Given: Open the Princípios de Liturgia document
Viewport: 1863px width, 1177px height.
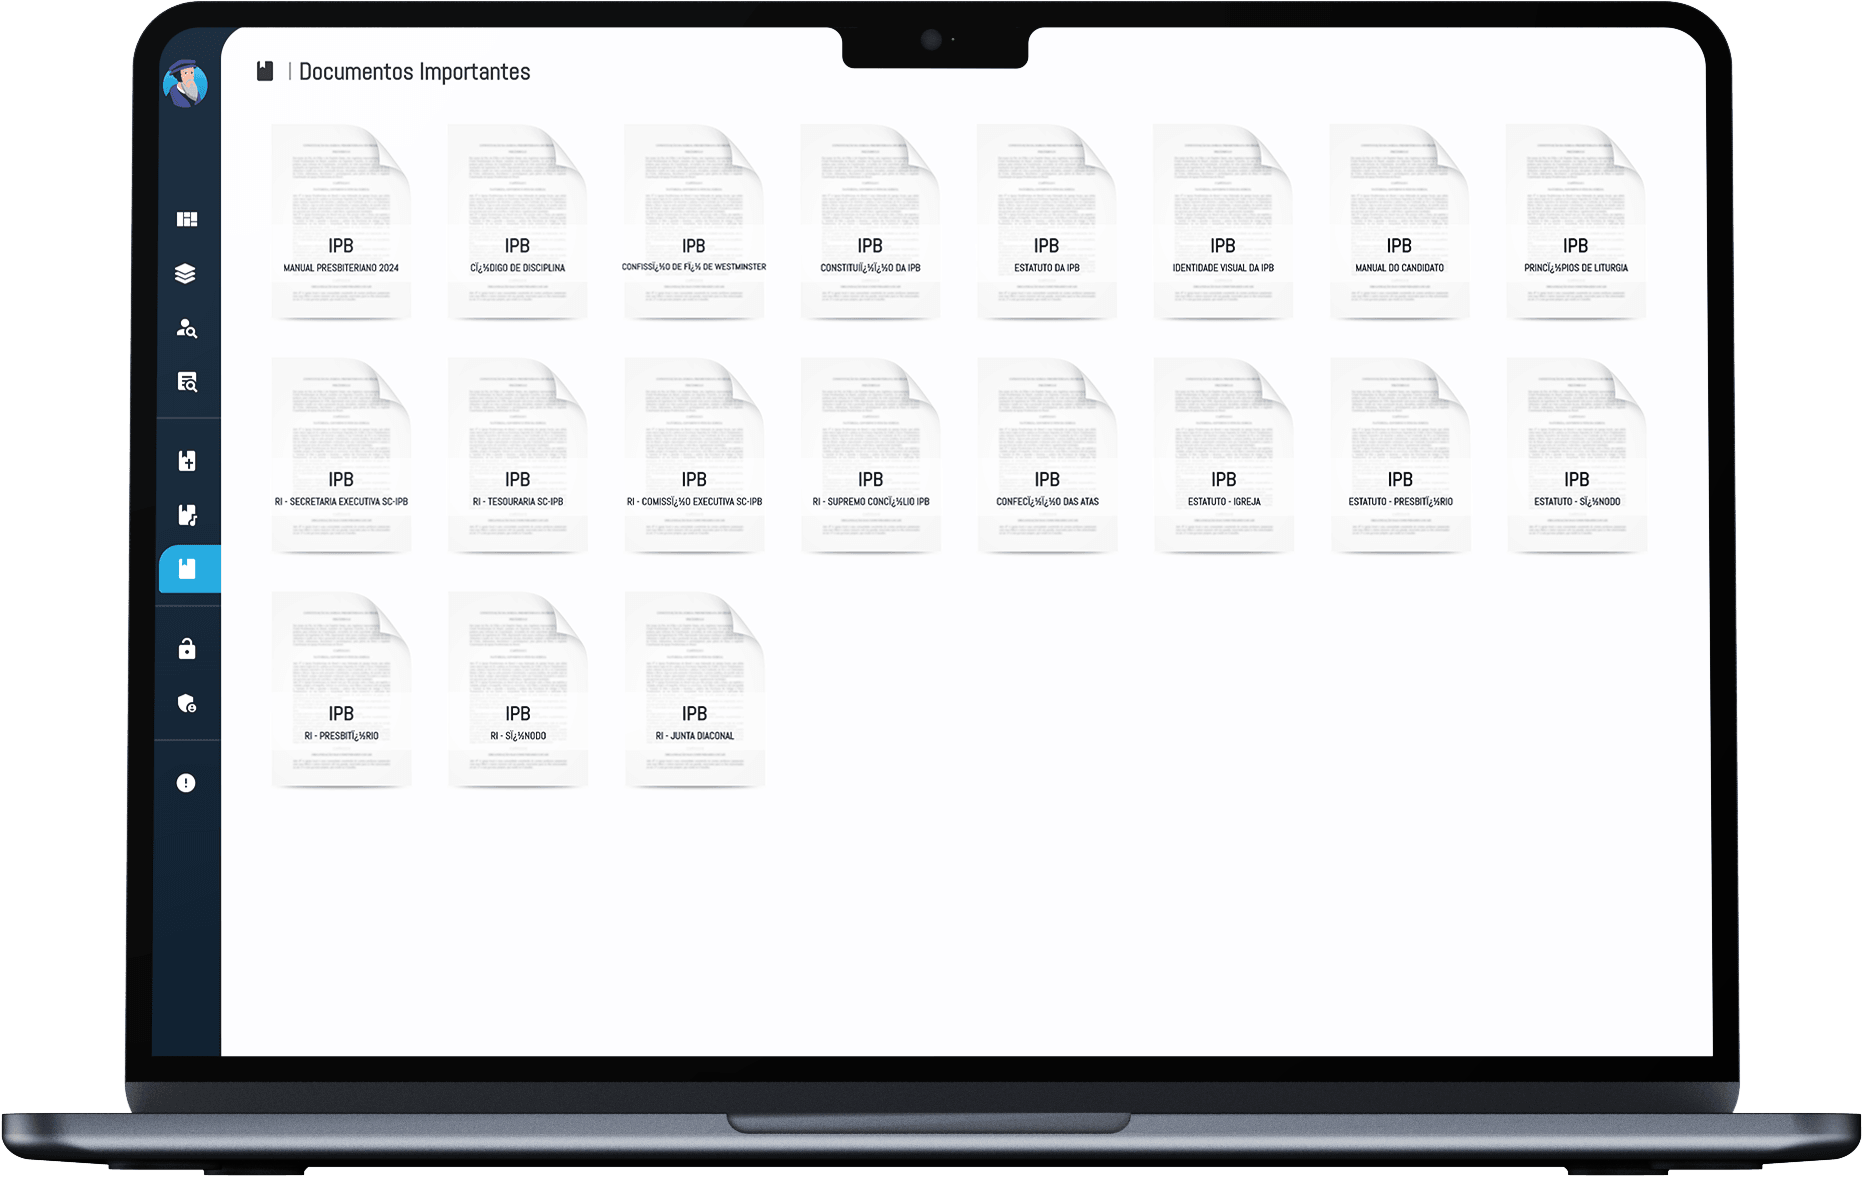Looking at the screenshot, I should point(1575,221).
